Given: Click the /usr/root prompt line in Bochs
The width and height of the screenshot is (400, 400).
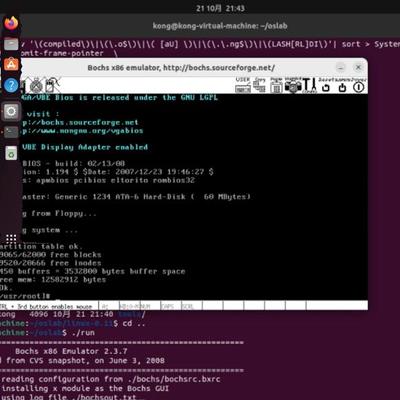Looking at the screenshot, I should coord(25,296).
